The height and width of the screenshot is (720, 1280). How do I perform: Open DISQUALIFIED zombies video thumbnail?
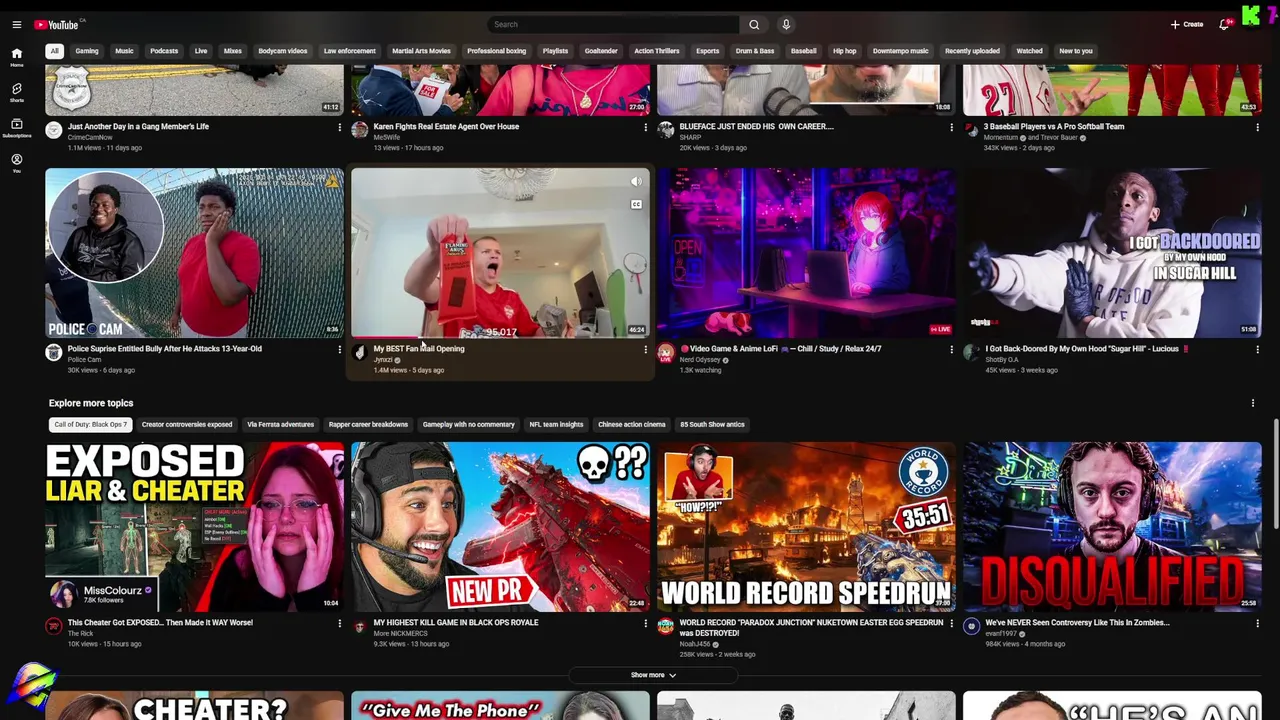(x=1112, y=527)
